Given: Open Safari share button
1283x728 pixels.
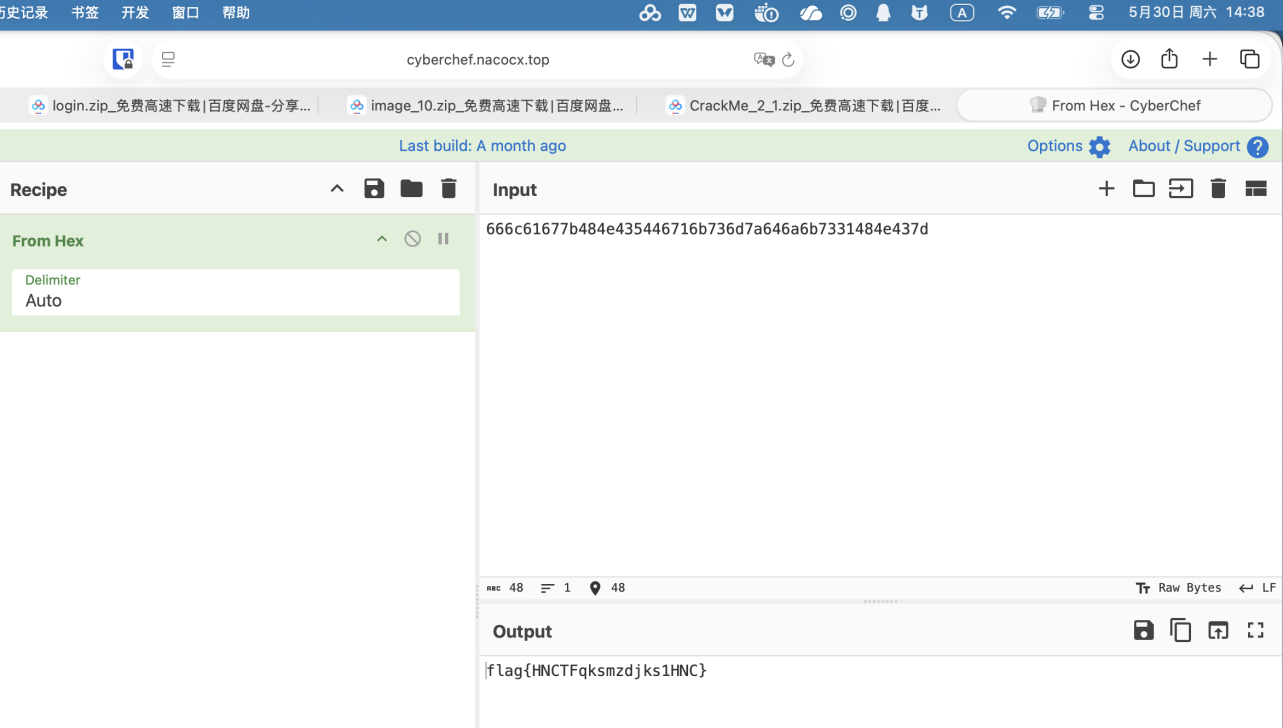Looking at the screenshot, I should (1169, 59).
